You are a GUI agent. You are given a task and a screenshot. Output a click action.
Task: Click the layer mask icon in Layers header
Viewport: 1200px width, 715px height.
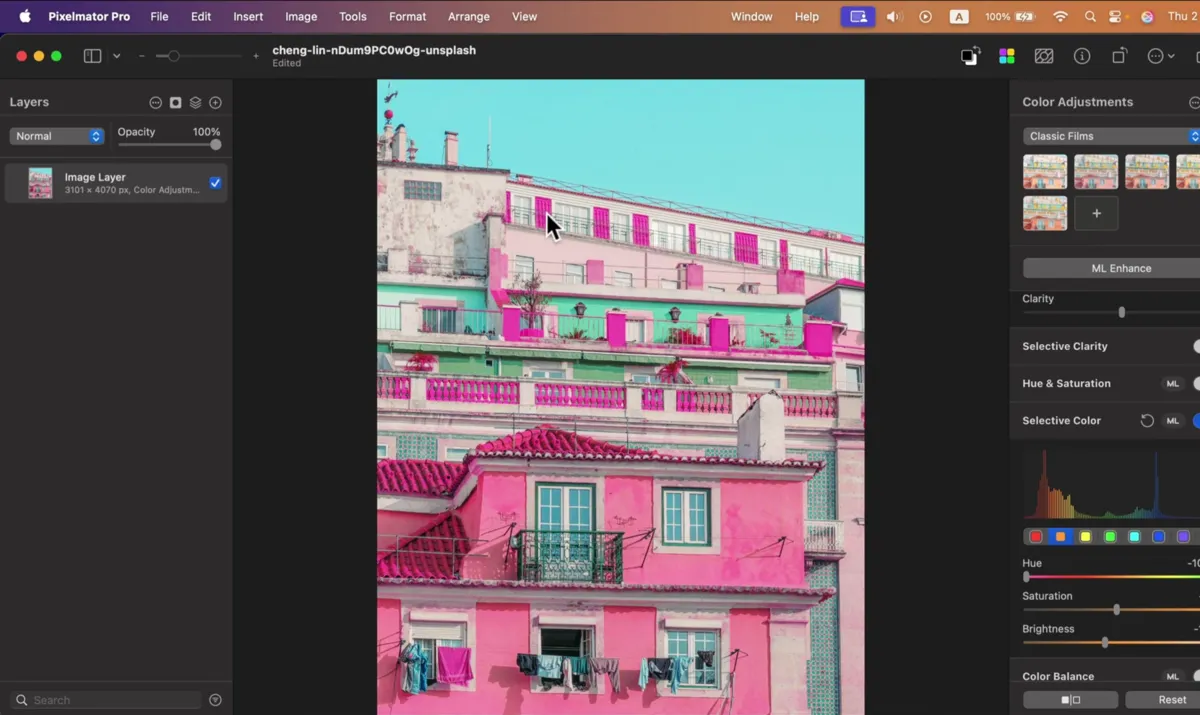pyautogui.click(x=178, y=102)
